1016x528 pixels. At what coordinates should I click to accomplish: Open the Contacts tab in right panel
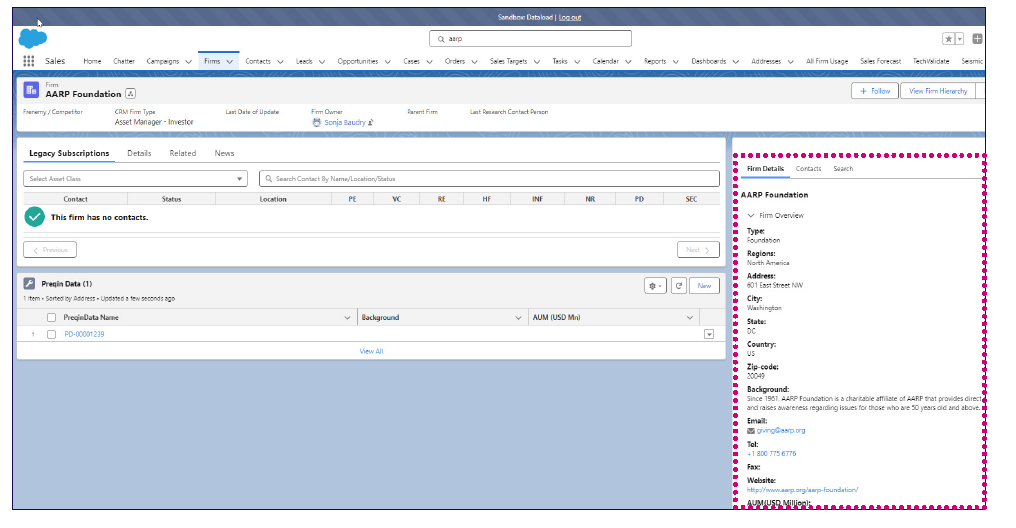808,168
